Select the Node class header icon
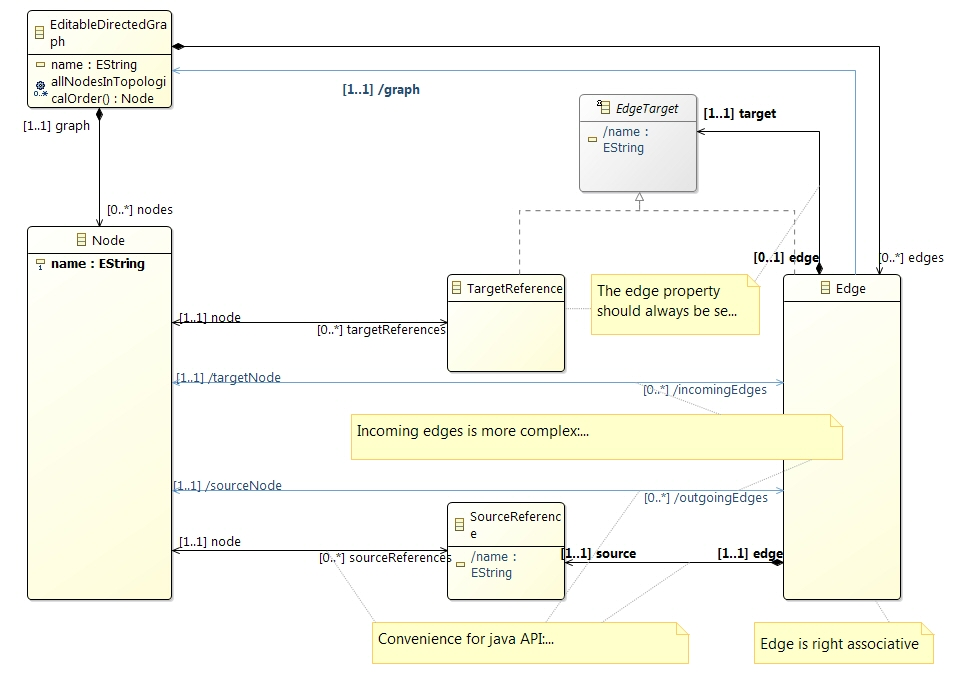Viewport: 967px width, 674px height. pyautogui.click(x=82, y=240)
